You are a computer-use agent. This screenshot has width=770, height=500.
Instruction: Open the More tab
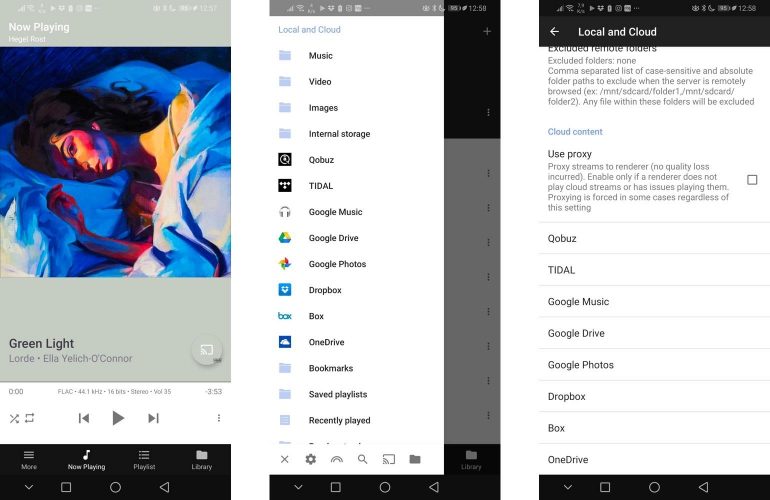[x=28, y=459]
